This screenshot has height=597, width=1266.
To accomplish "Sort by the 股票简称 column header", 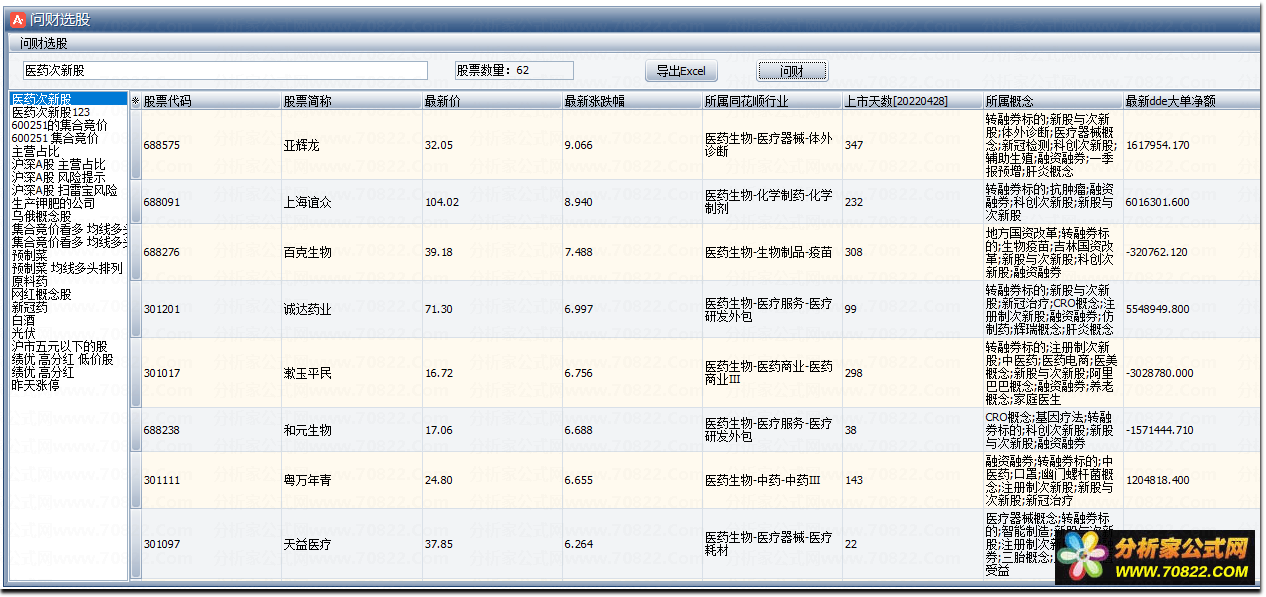I will [x=351, y=101].
